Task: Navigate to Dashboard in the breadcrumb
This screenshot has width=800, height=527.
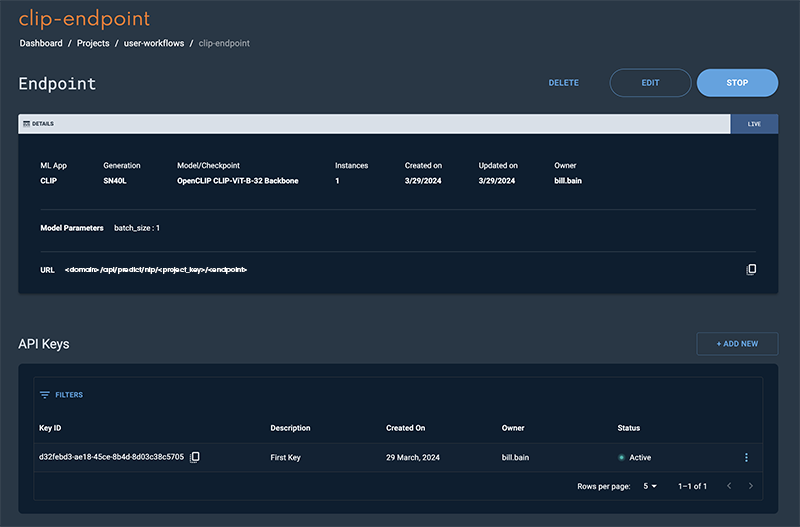Action: tap(40, 44)
